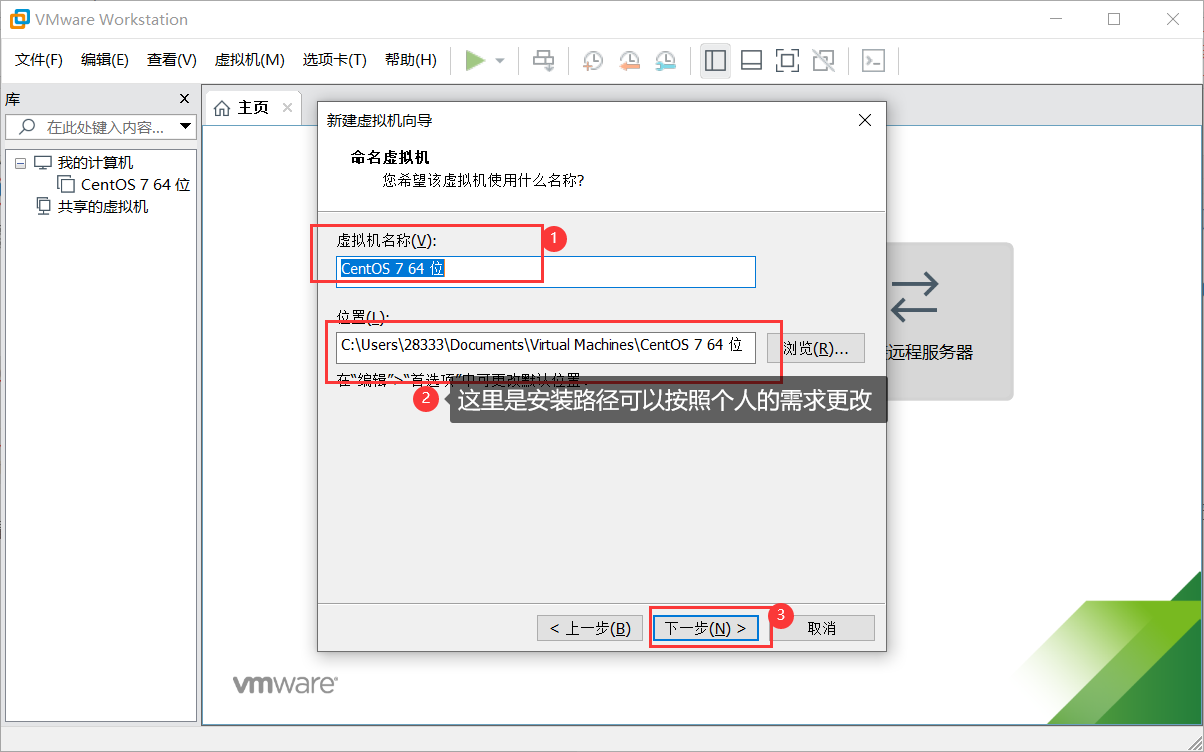This screenshot has height=752, width=1204.
Task: Click the 取消 cancel button
Action: pos(822,628)
